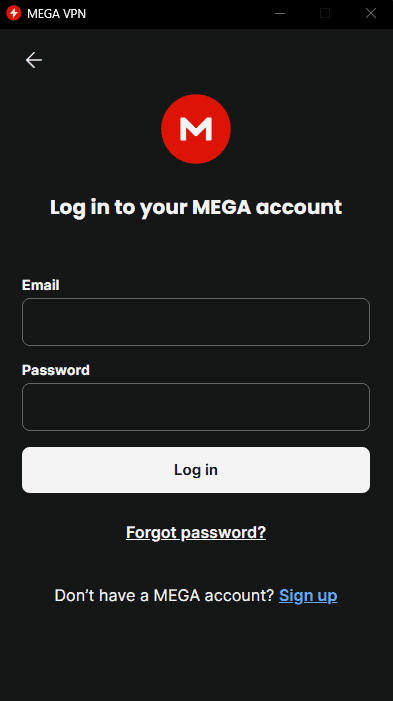This screenshot has height=701, width=393.
Task: Click the red MEGA circle logo
Action: 196,129
